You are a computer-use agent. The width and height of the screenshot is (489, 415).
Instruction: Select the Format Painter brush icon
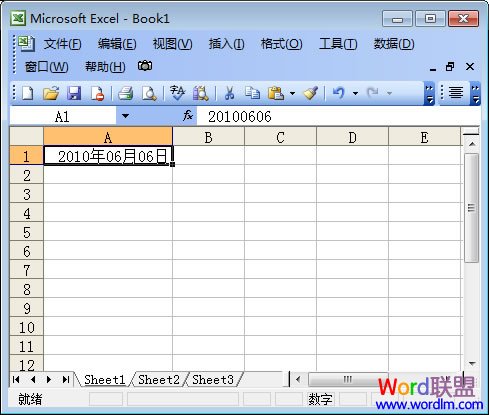pos(311,93)
